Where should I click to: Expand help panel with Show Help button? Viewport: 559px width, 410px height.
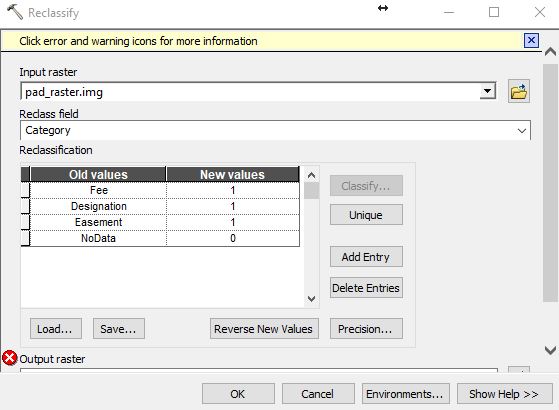click(x=504, y=394)
